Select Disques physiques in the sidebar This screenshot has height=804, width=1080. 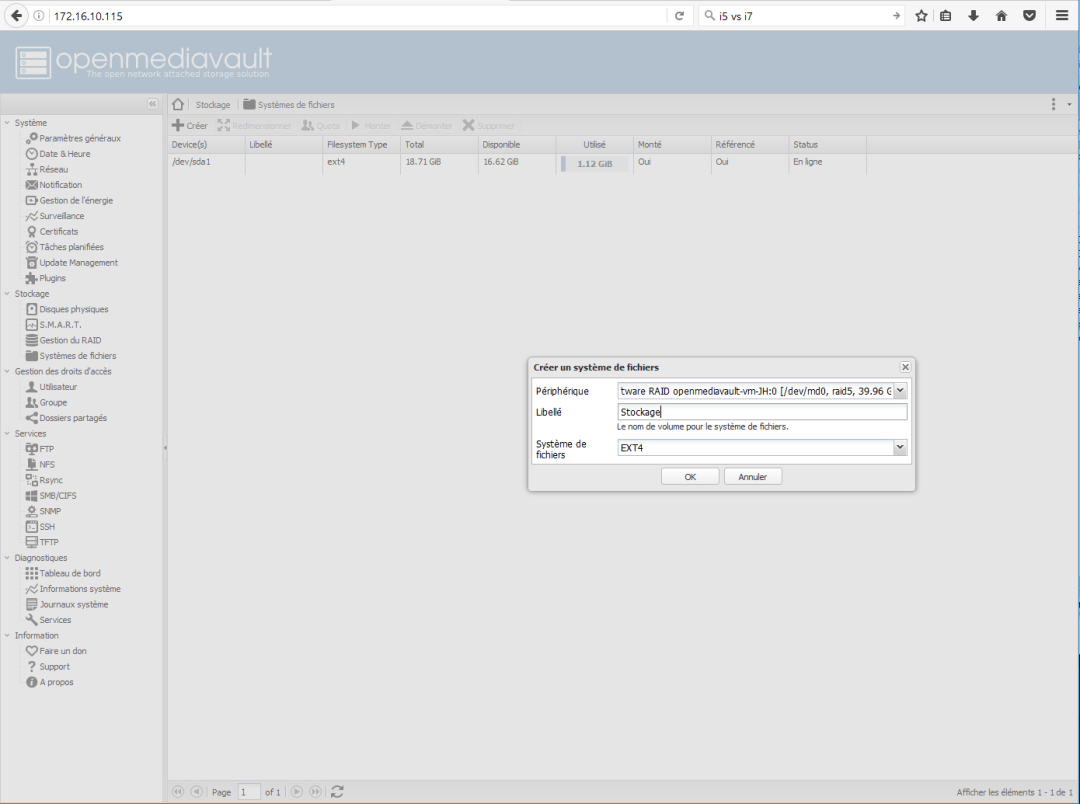(x=73, y=309)
